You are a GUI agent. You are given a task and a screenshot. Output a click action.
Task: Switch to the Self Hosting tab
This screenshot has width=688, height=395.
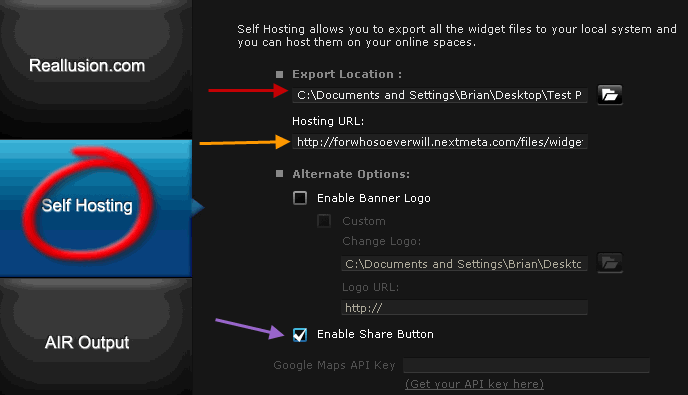(x=87, y=205)
